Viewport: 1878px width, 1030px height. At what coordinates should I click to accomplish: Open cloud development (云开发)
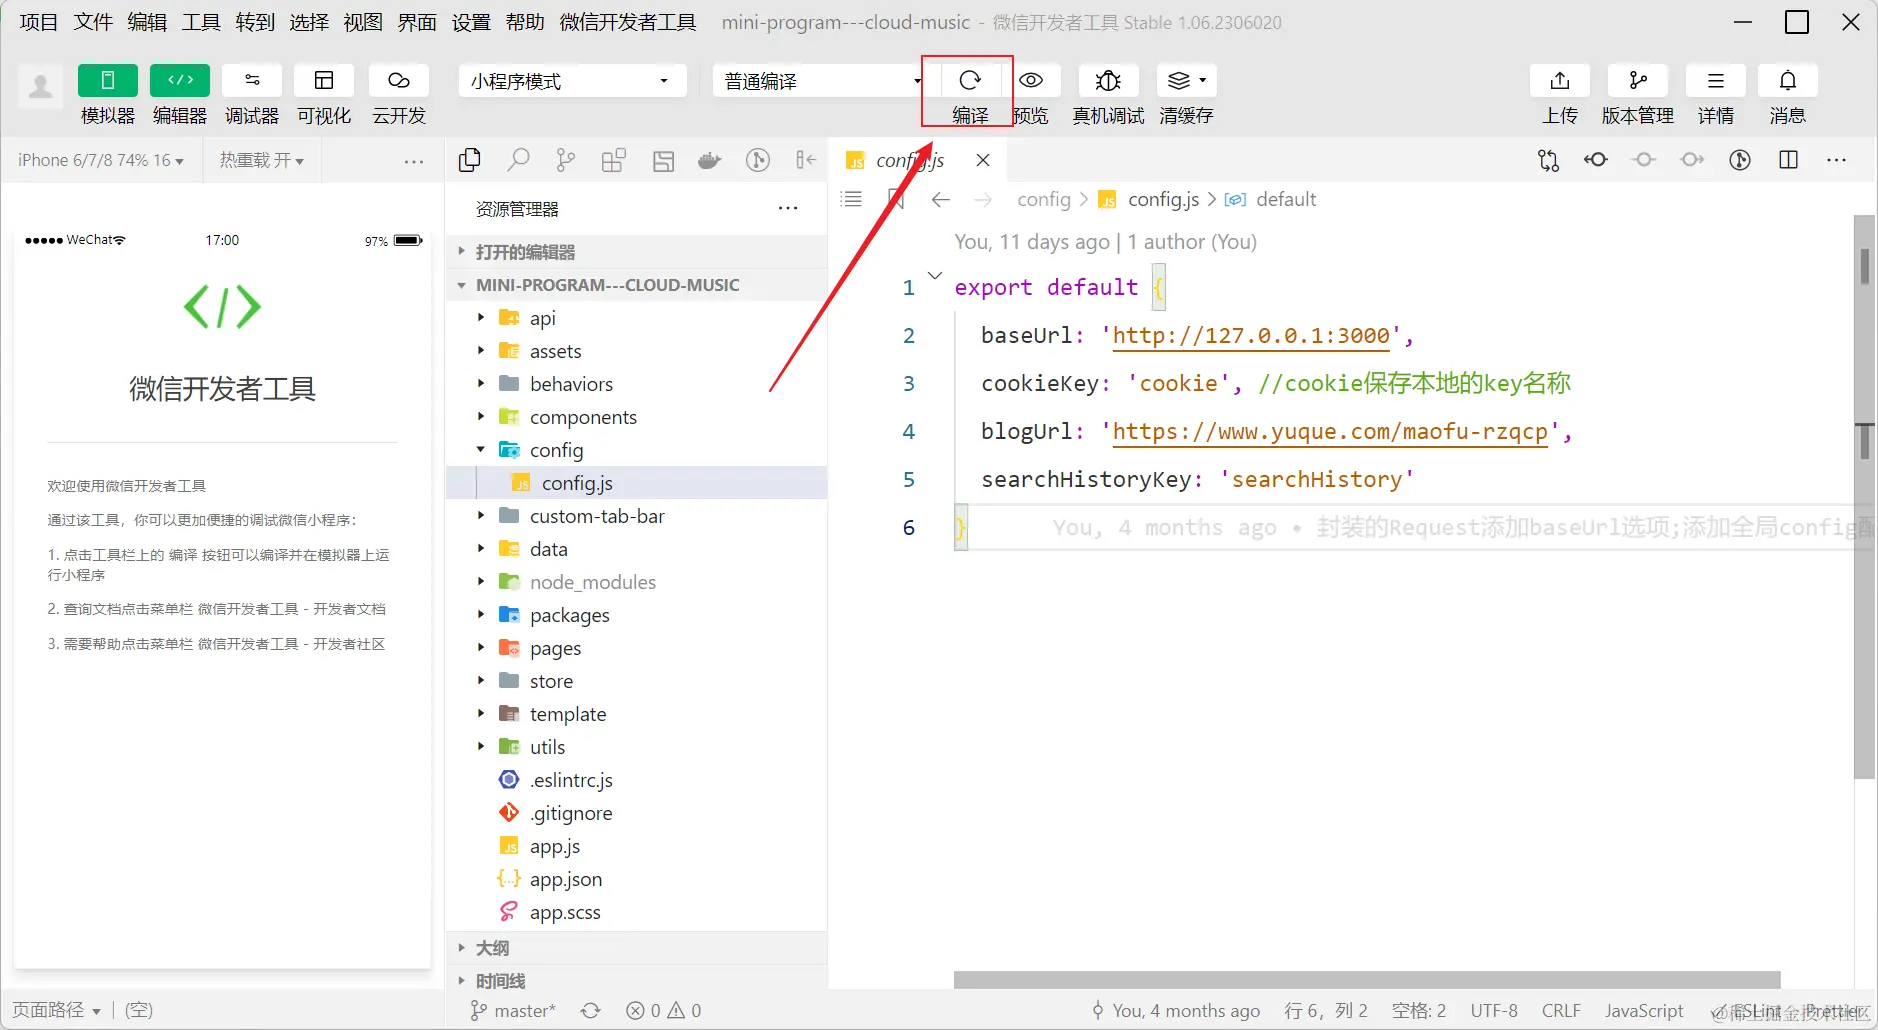tap(399, 80)
